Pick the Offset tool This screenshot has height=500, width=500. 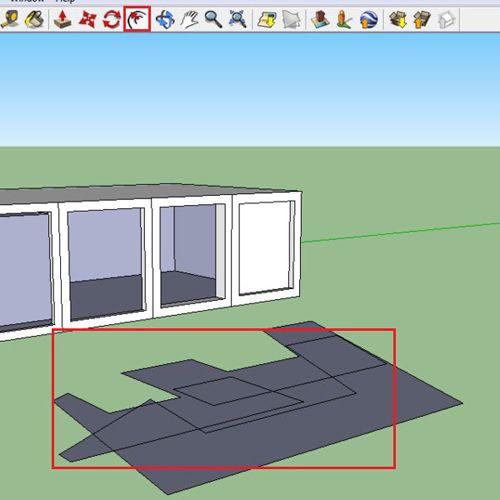[x=137, y=19]
